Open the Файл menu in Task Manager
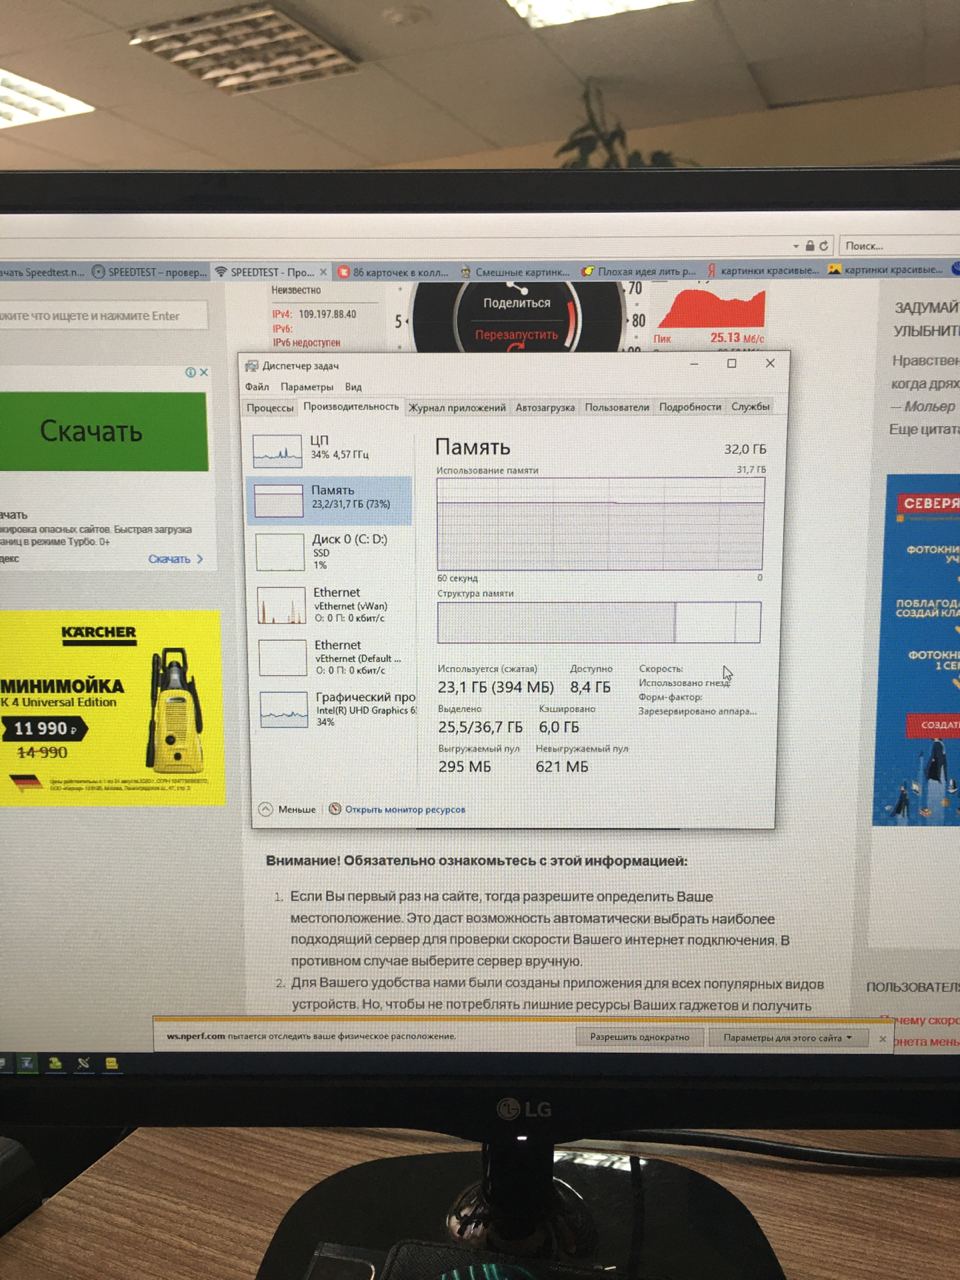960x1280 pixels. pos(257,386)
